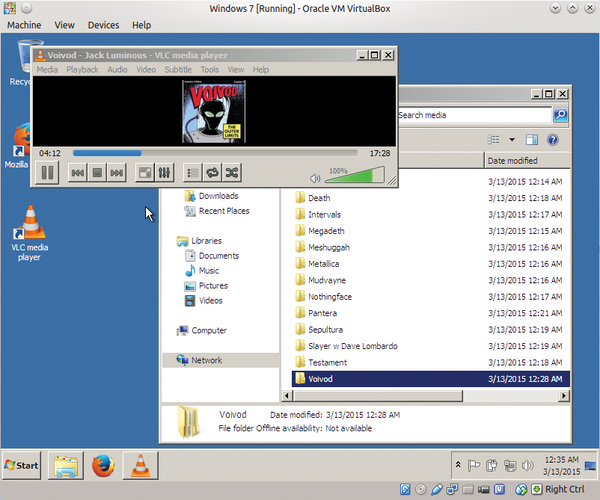The height and width of the screenshot is (500, 600).
Task: Open the change view dropdown arrow
Action: pyautogui.click(x=512, y=140)
